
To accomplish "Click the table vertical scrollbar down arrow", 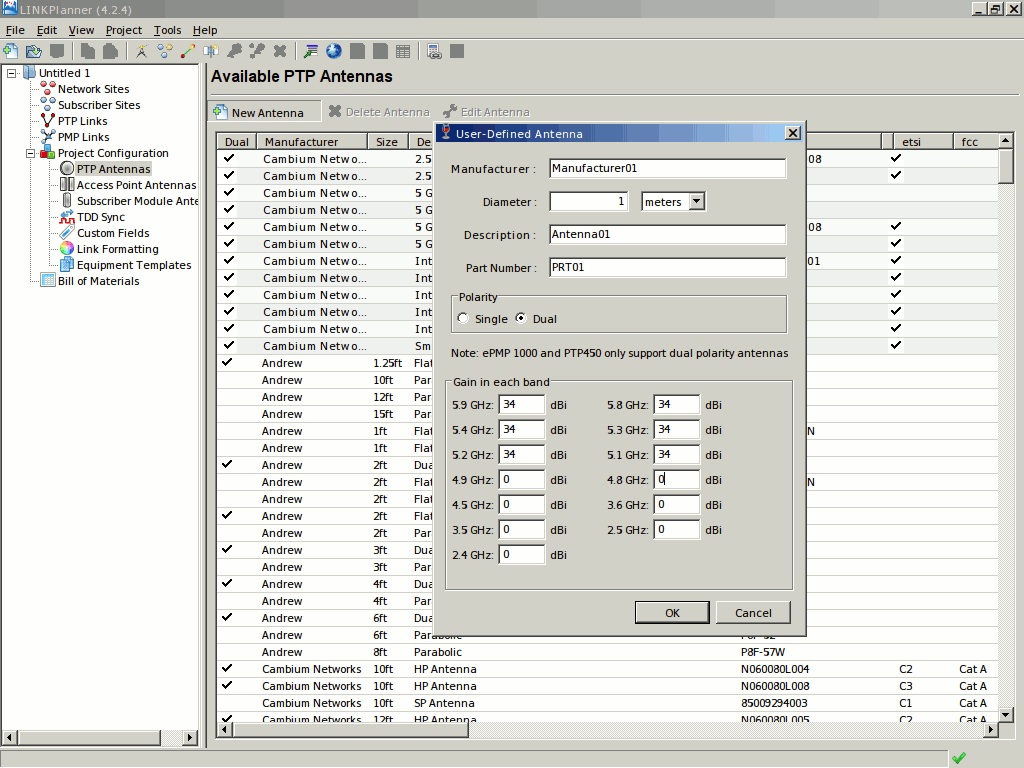I will pyautogui.click(x=1006, y=714).
